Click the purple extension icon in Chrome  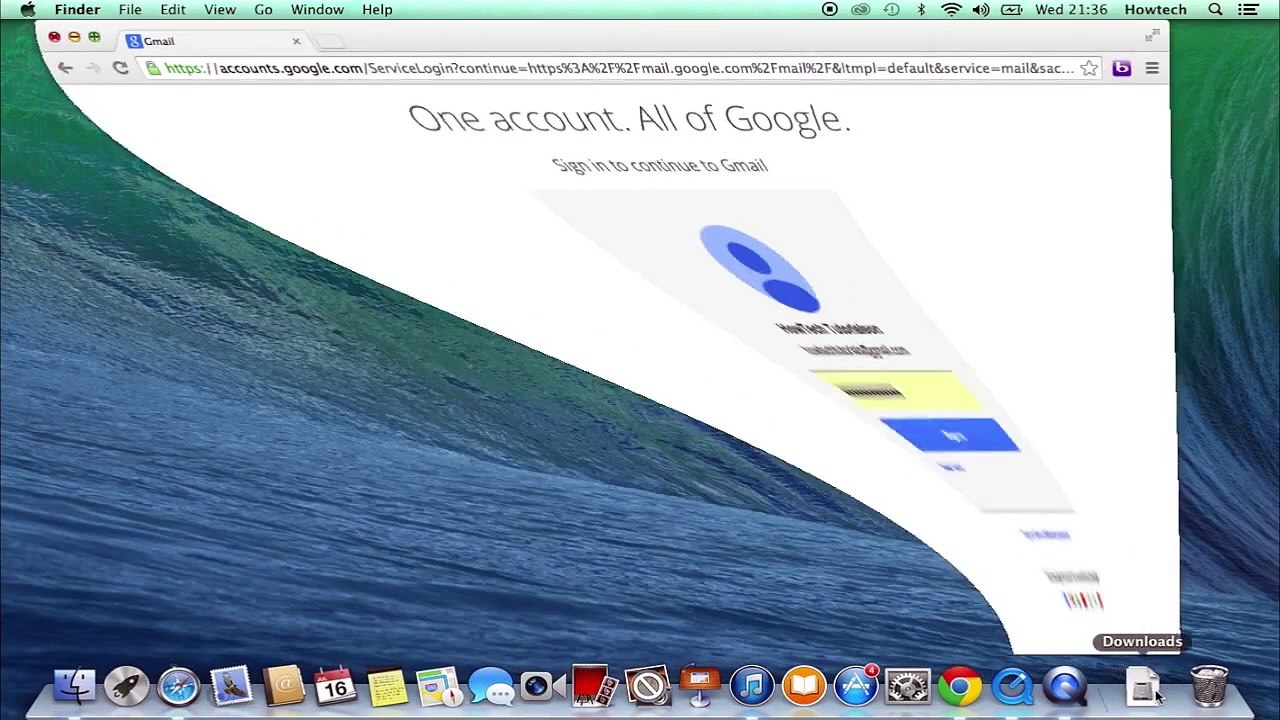pyautogui.click(x=1121, y=68)
